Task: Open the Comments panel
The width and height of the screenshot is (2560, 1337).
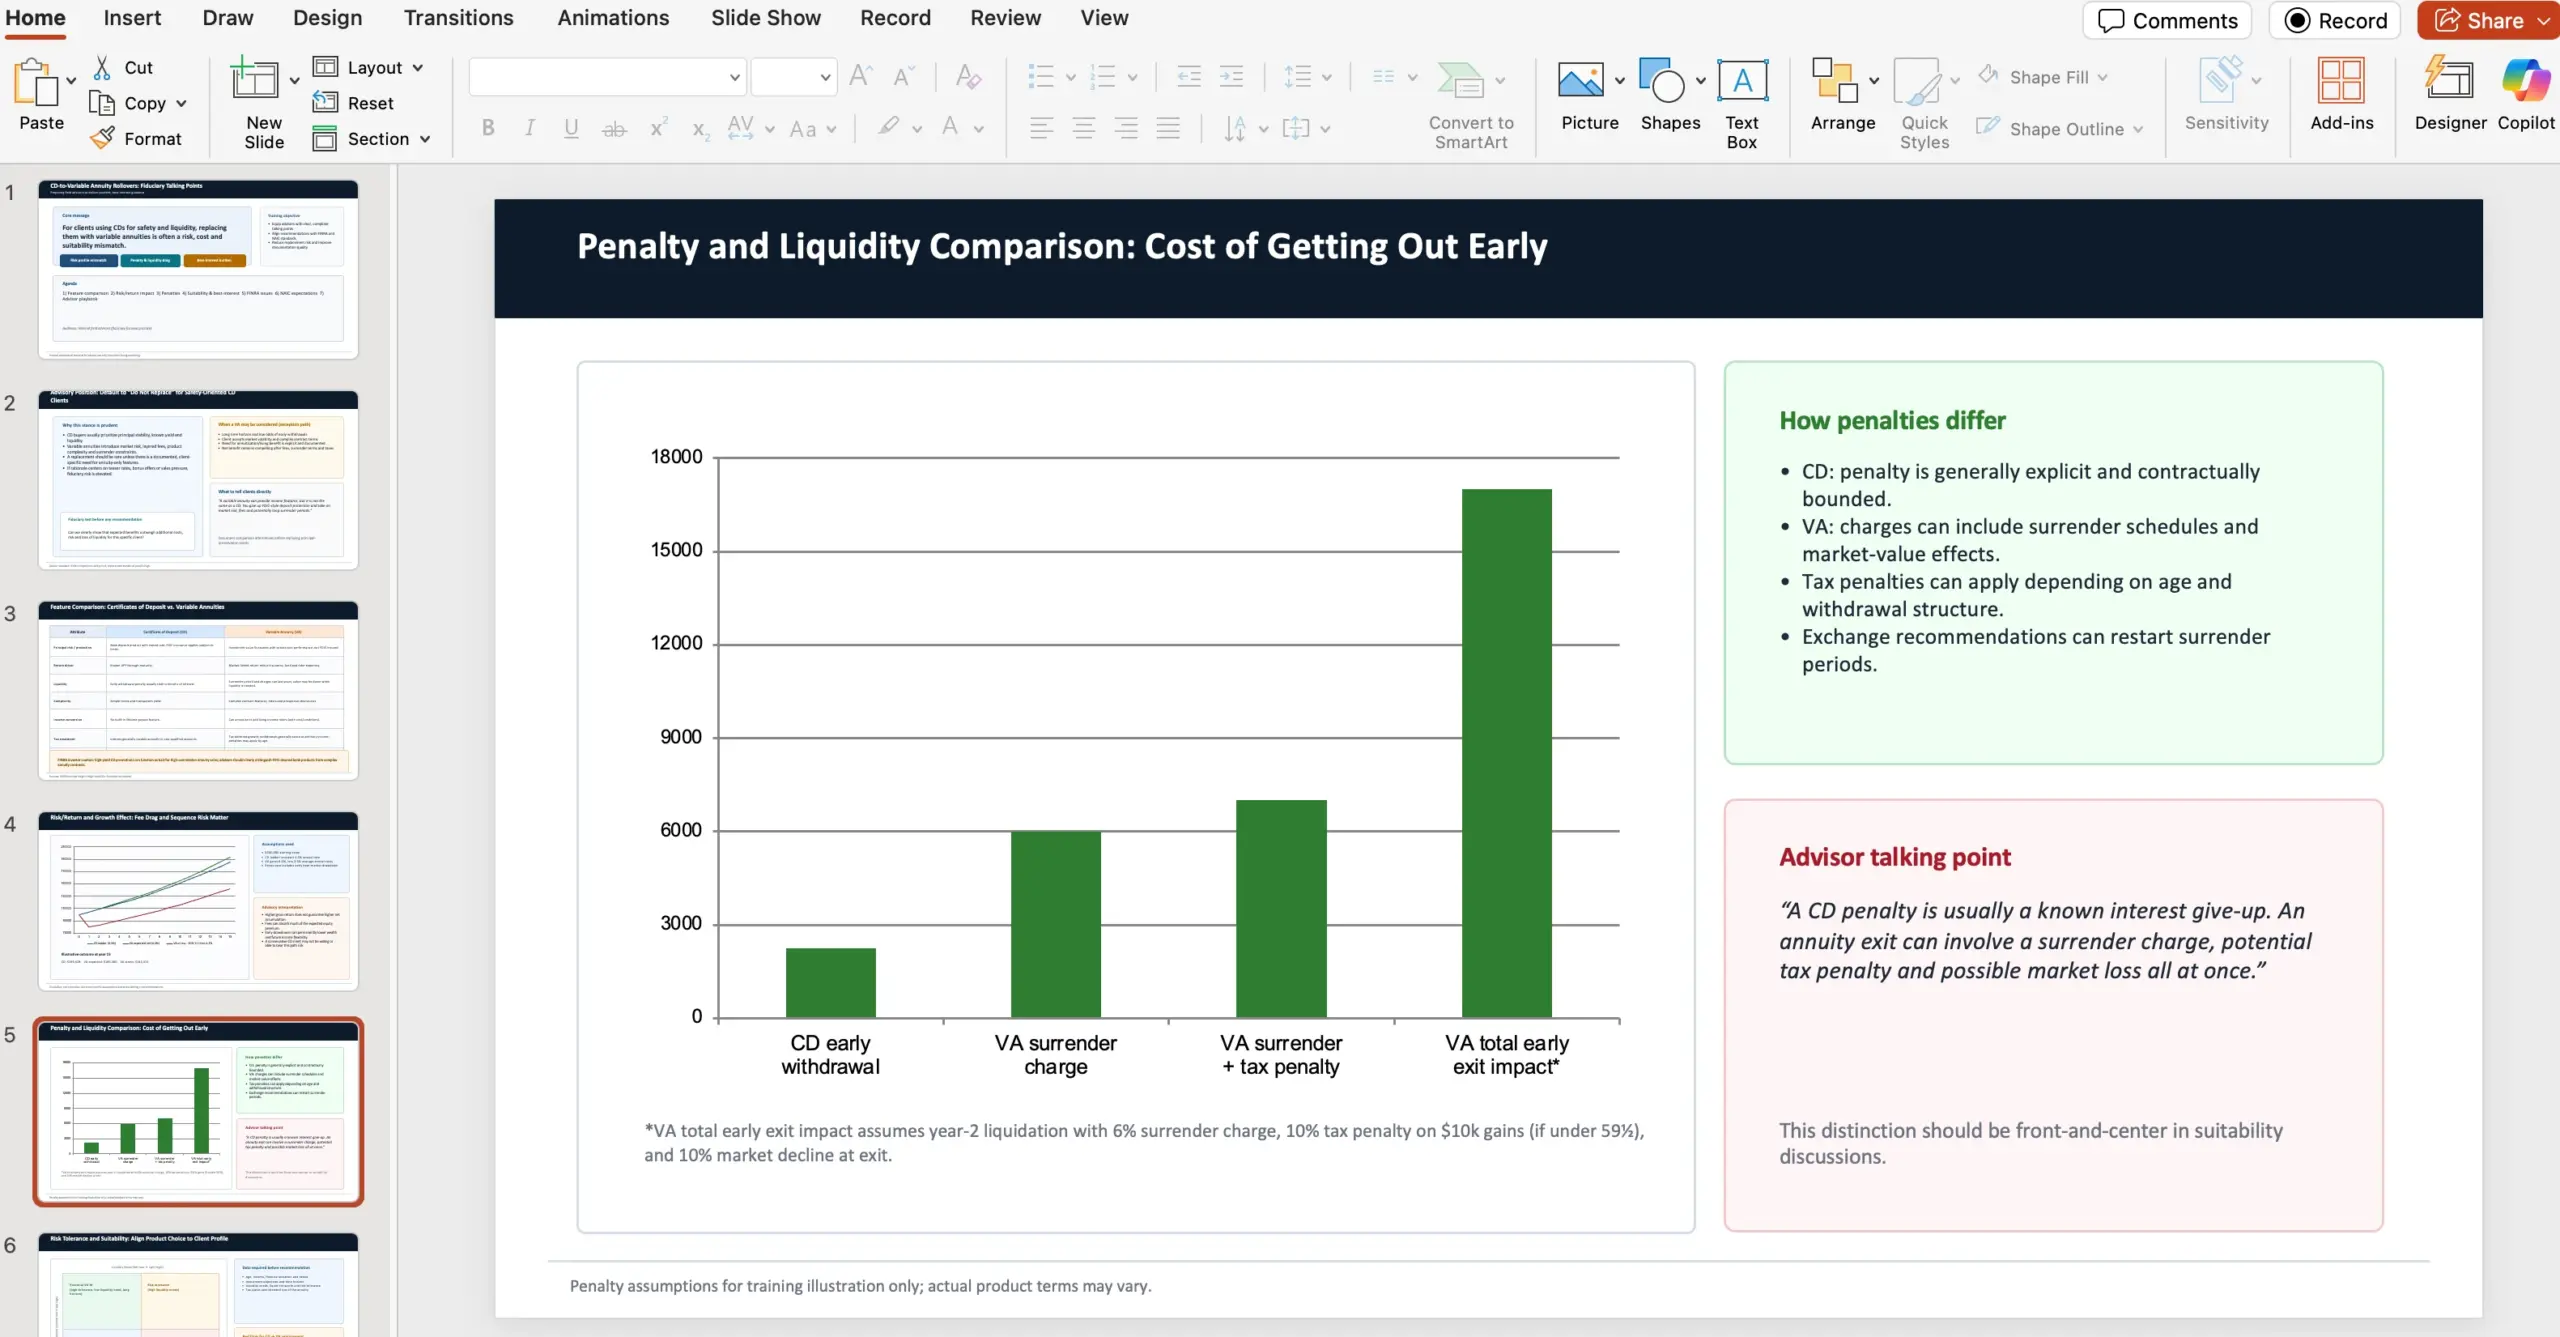Action: click(x=2165, y=20)
